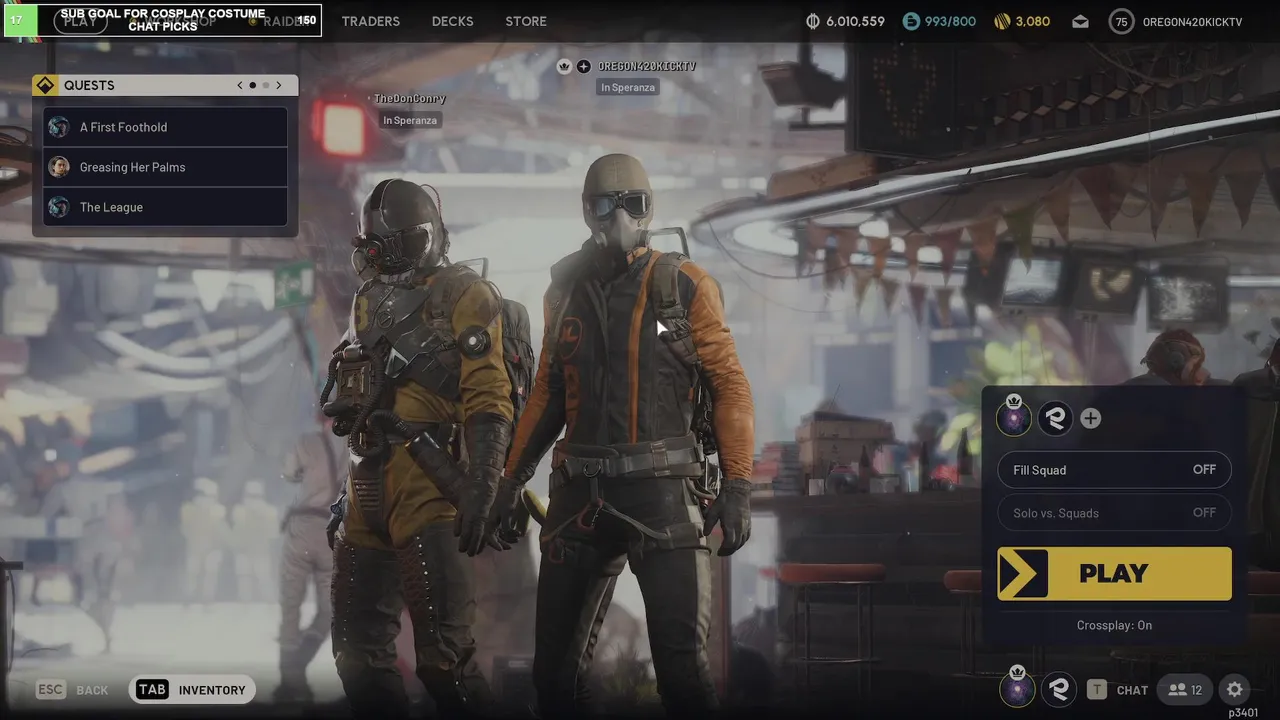
Task: Open The League quest
Action: point(165,207)
